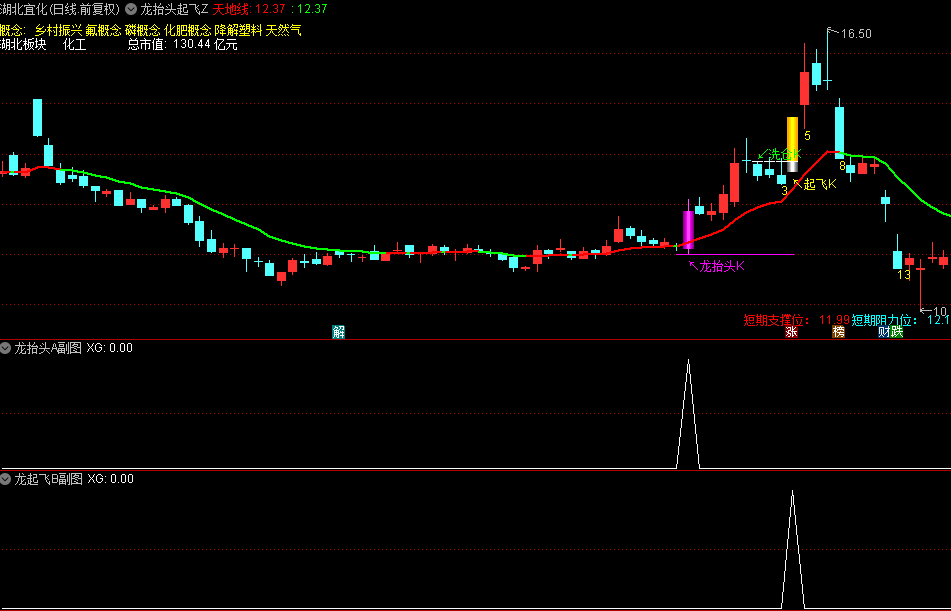
Task: Open dropdown arrow beside 龙抬头起飞Z indicator
Action: tap(130, 9)
